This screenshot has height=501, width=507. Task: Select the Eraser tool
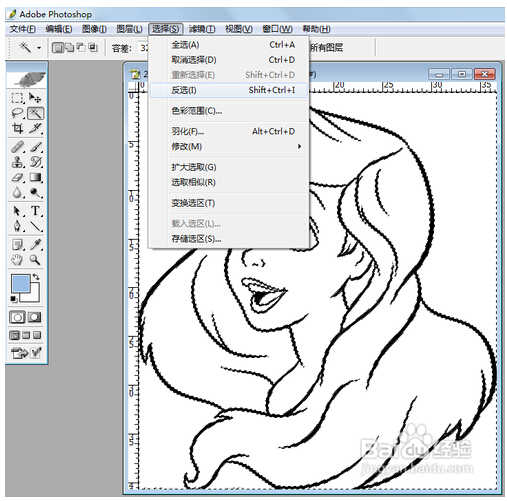17,177
